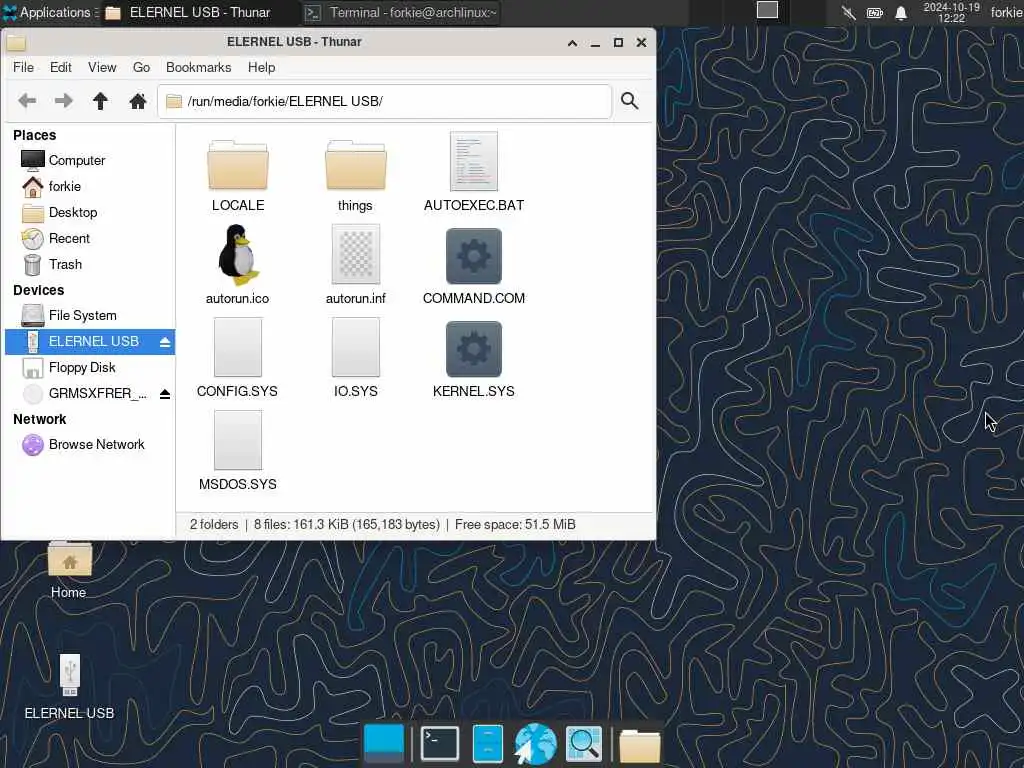Open the Home desktop icon
This screenshot has width=1024, height=768.
tap(69, 570)
